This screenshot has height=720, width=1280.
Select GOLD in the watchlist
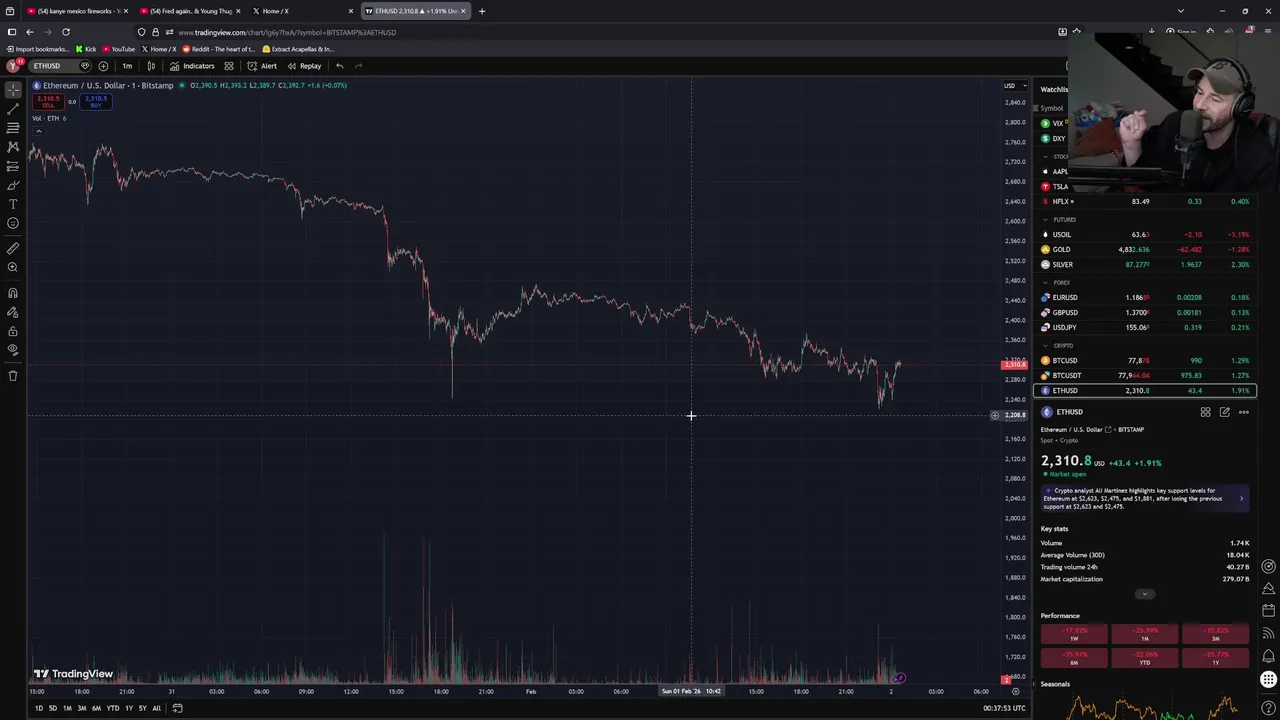tap(1145, 249)
